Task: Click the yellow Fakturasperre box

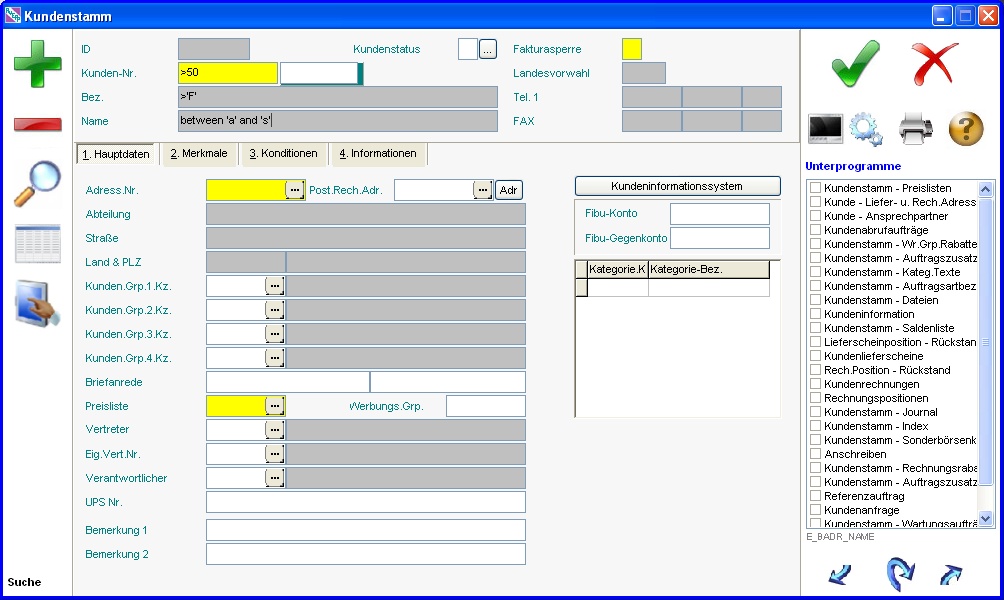Action: click(x=632, y=49)
